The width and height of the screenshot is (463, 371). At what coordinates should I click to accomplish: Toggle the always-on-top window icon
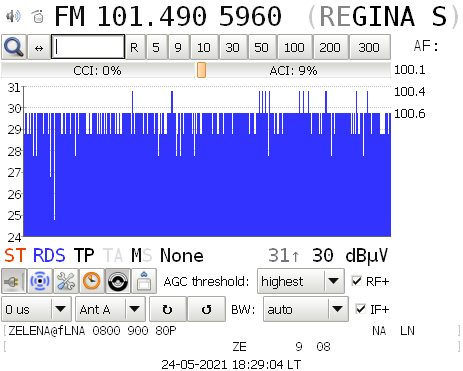click(x=144, y=281)
